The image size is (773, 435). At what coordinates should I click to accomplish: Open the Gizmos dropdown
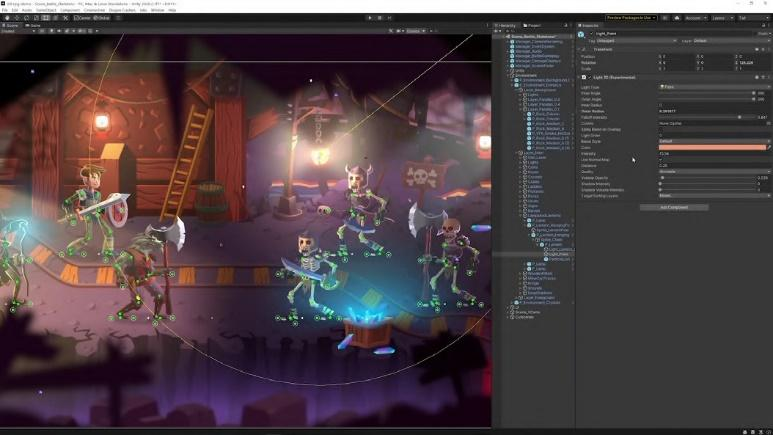coord(416,31)
